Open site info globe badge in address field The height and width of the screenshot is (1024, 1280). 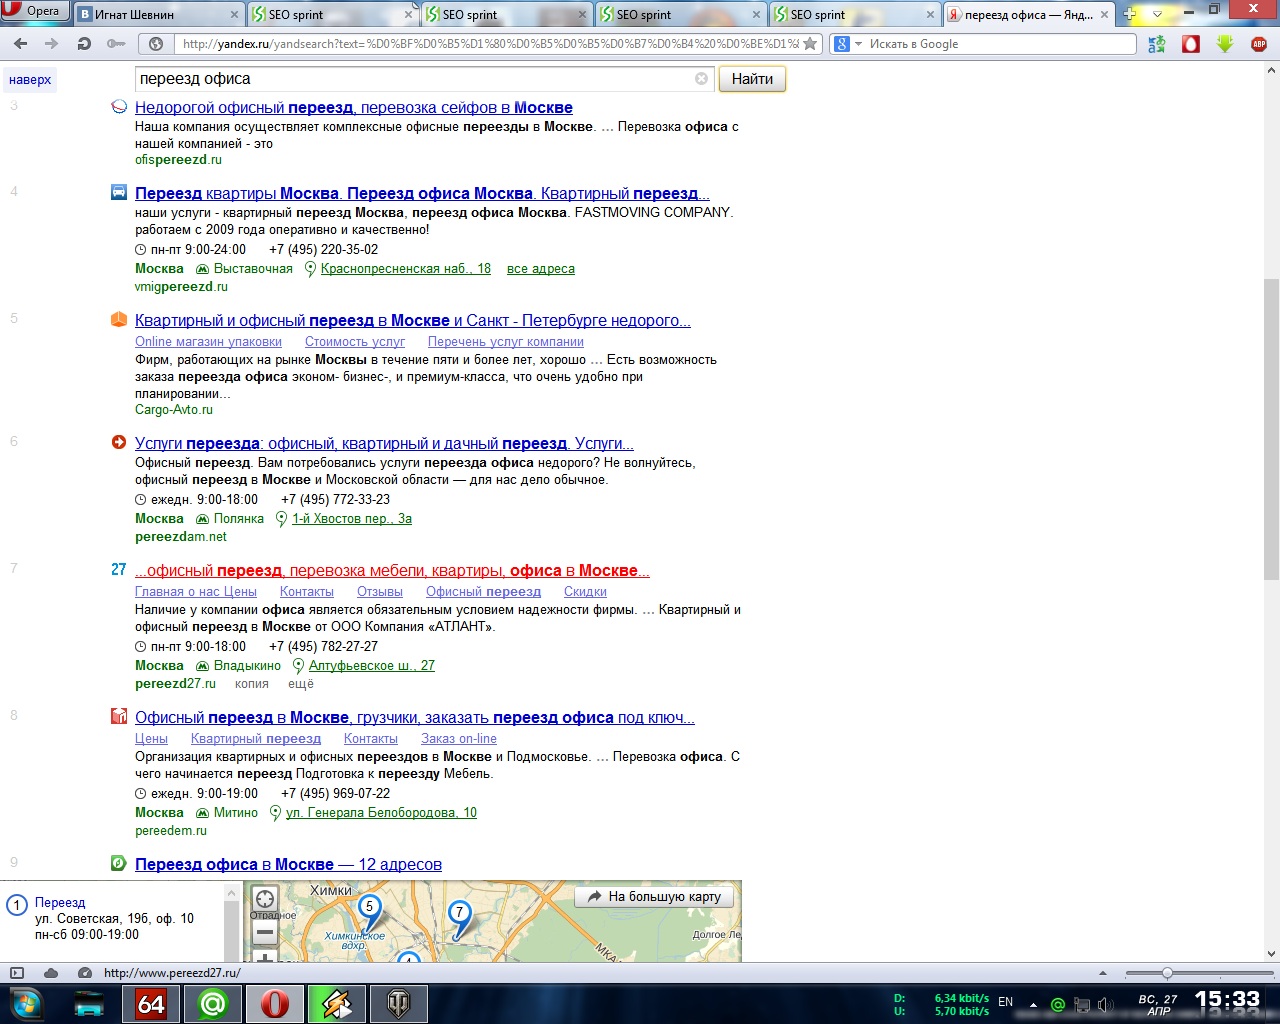pyautogui.click(x=156, y=44)
